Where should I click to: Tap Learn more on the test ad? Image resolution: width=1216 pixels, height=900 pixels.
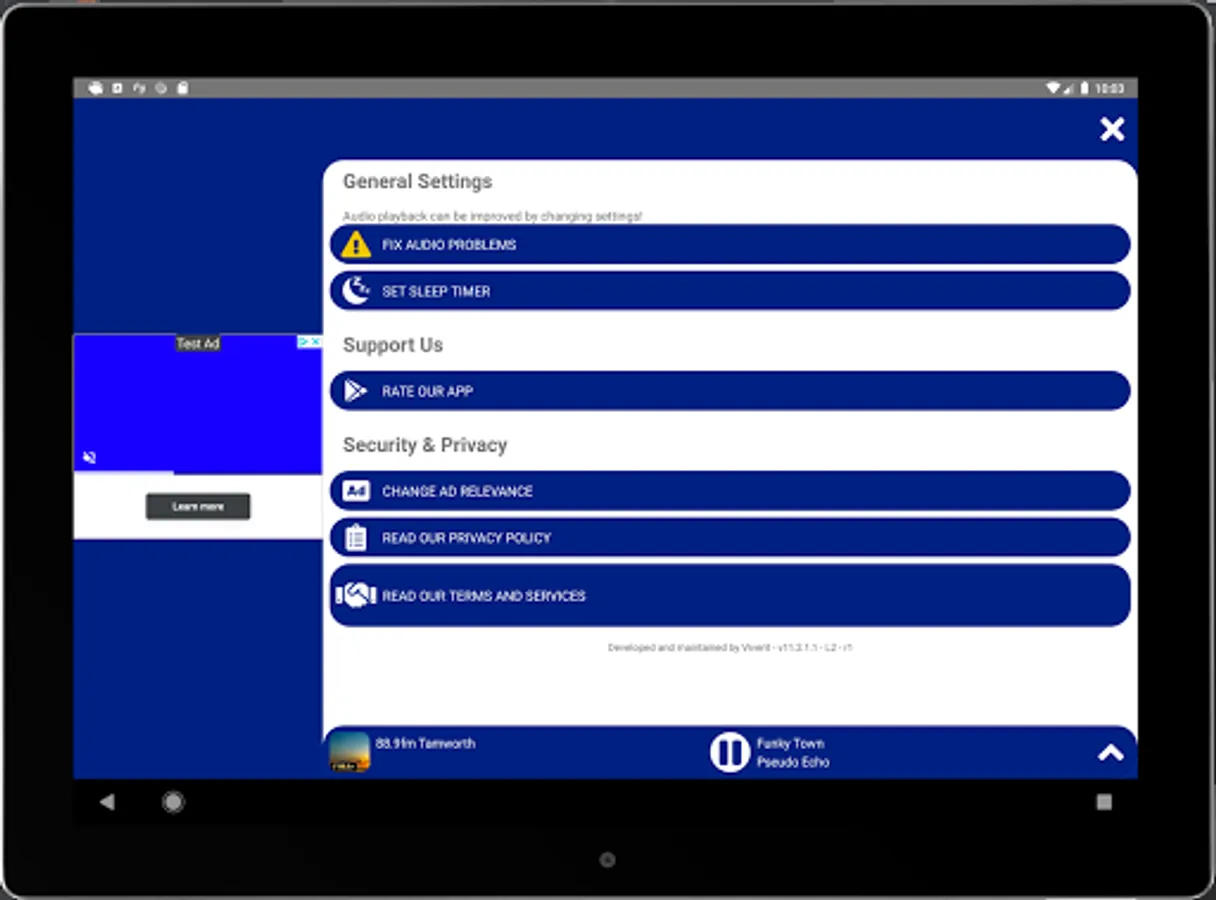tap(197, 506)
